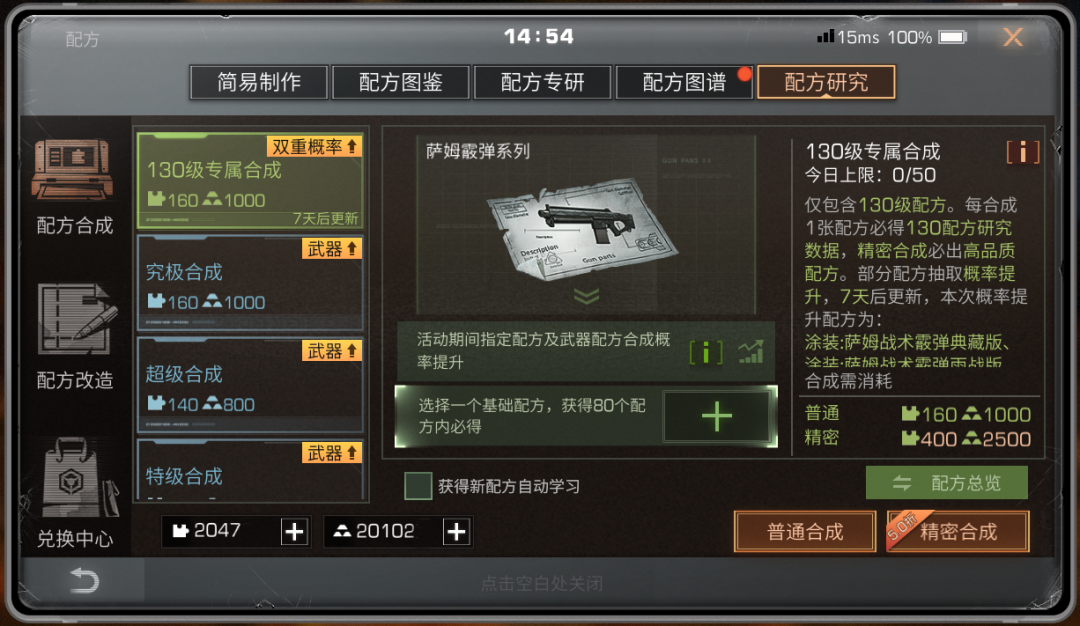1080x626 pixels.
Task: Select the 超级合成 list entry
Action: [x=251, y=385]
